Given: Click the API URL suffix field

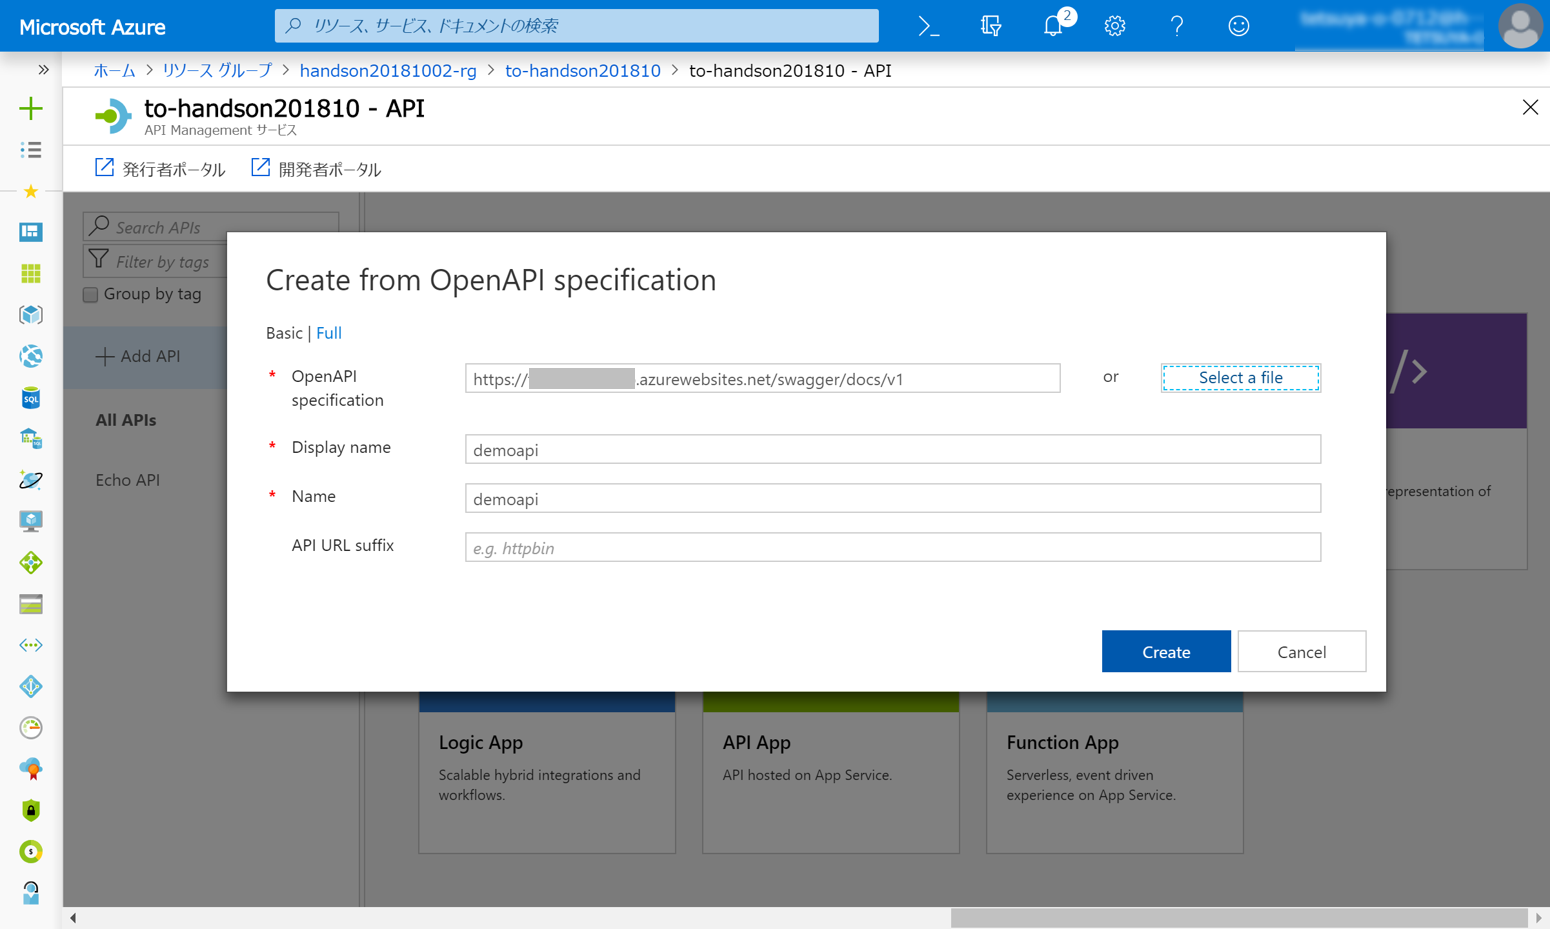Looking at the screenshot, I should click(891, 546).
